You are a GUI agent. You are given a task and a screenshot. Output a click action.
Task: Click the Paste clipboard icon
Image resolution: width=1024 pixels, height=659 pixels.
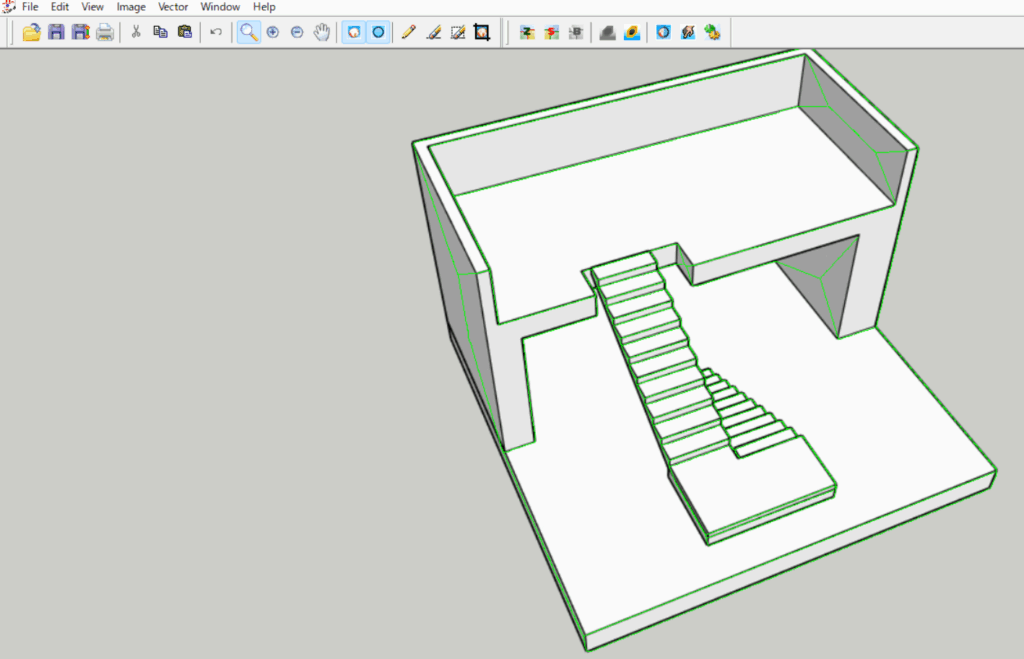(185, 32)
